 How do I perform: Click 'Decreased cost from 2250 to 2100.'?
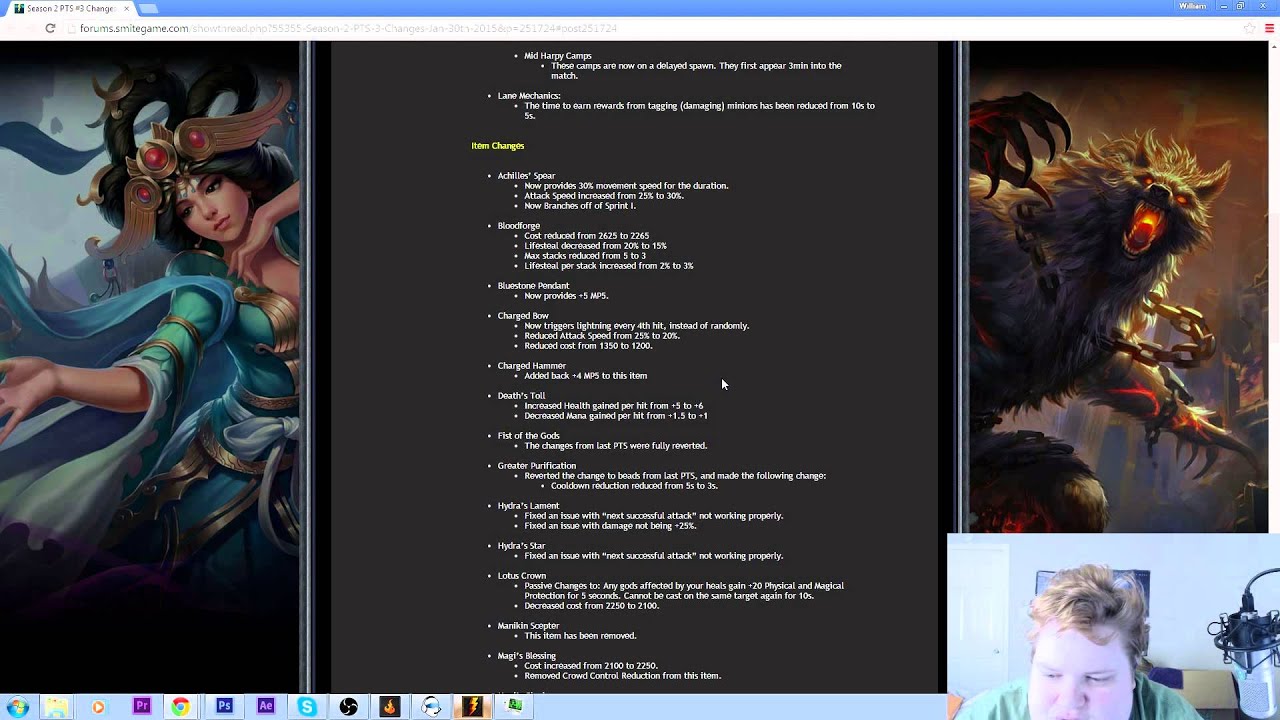click(591, 606)
